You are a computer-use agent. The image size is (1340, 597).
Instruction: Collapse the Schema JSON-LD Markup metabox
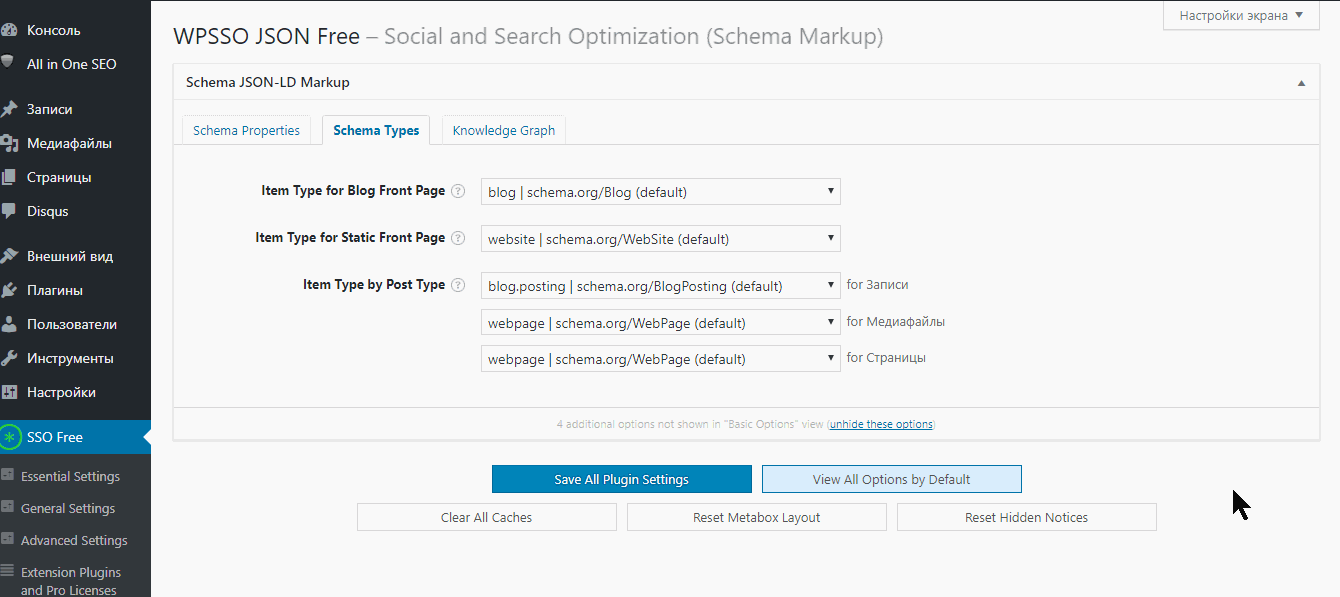(x=1301, y=83)
